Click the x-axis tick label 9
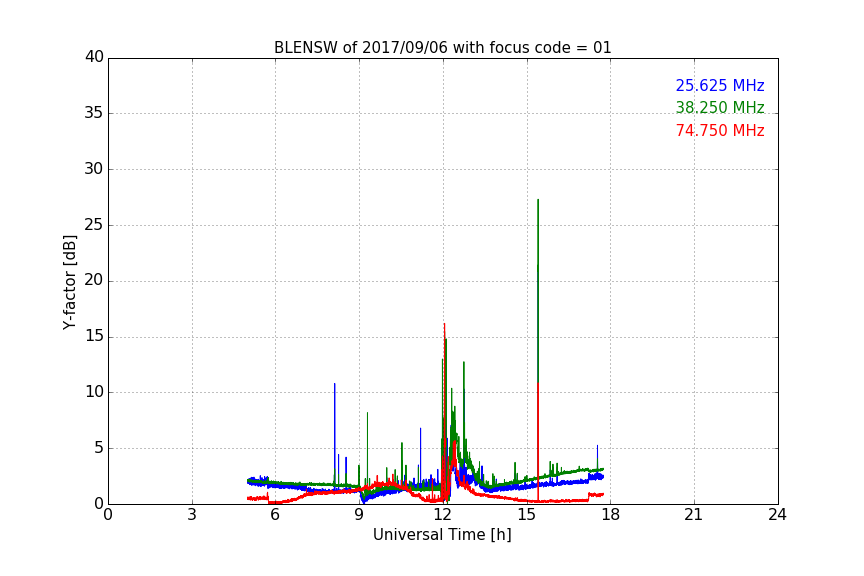Image resolution: width=864 pixels, height=576 pixels. pyautogui.click(x=359, y=515)
